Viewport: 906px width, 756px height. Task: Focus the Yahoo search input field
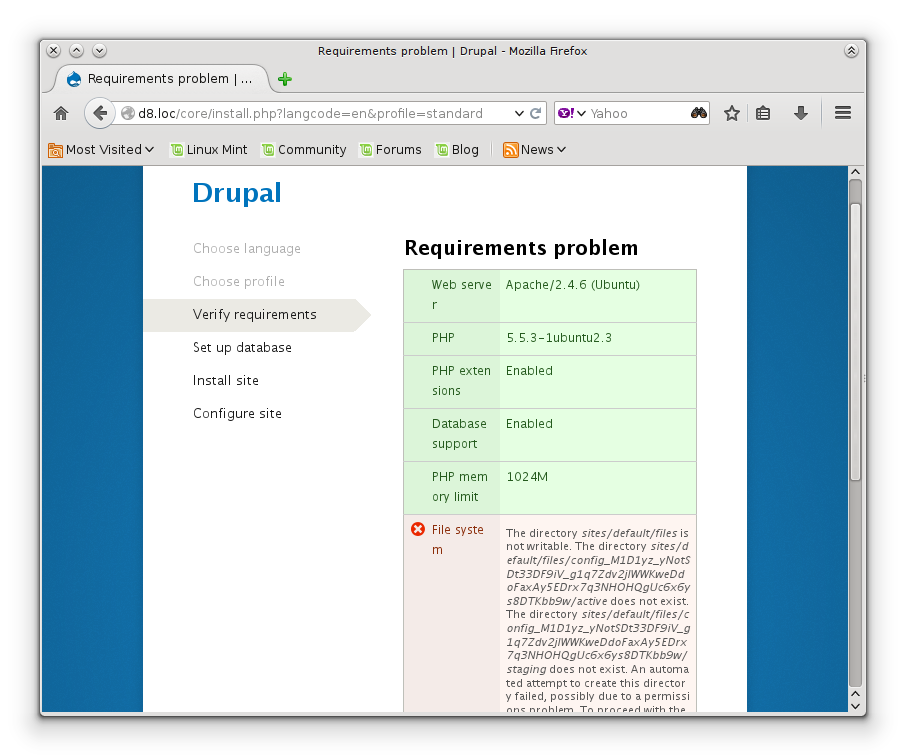(x=638, y=113)
